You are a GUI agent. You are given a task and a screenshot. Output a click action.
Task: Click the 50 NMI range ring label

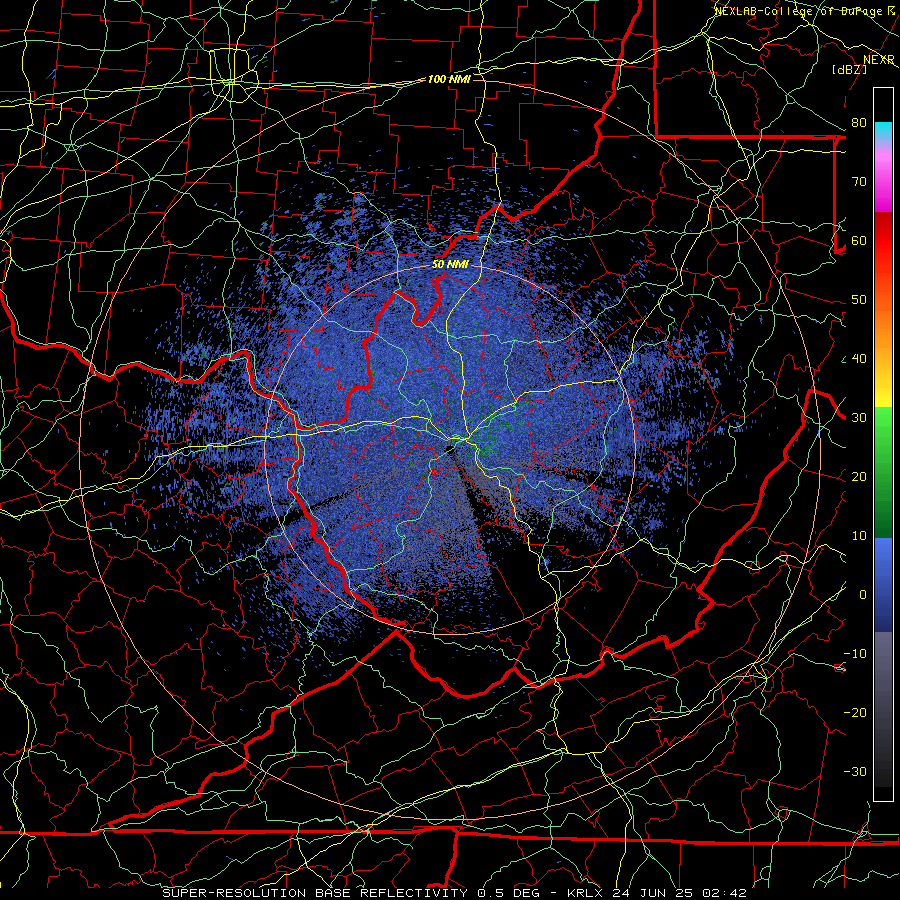450,265
